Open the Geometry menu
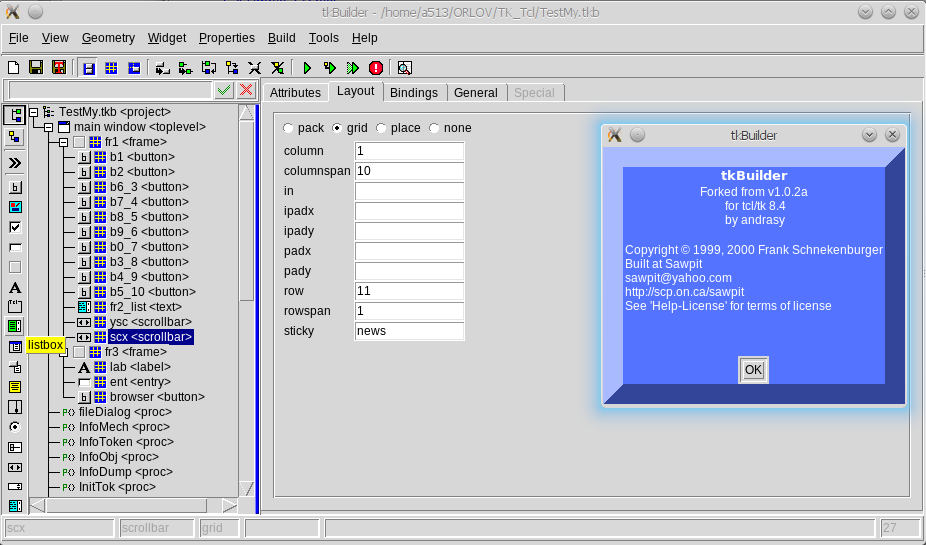The image size is (926, 545). click(x=108, y=38)
